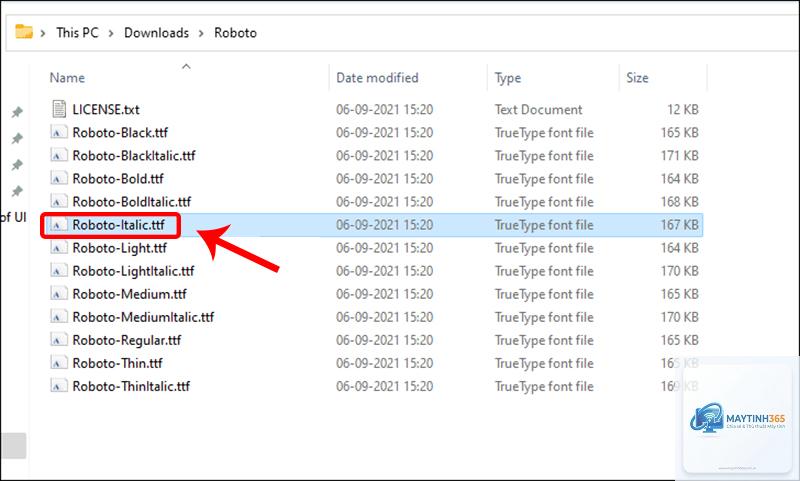
Task: Sort files by Date modified column
Action: (x=377, y=78)
